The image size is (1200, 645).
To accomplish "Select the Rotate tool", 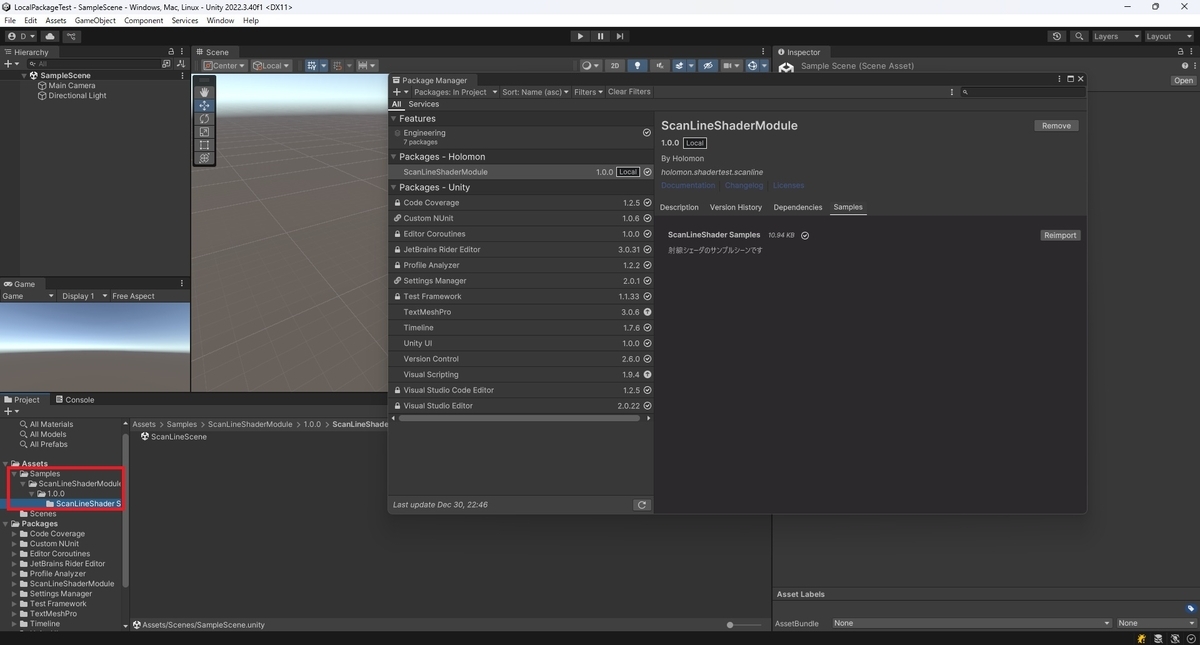I will (204, 119).
